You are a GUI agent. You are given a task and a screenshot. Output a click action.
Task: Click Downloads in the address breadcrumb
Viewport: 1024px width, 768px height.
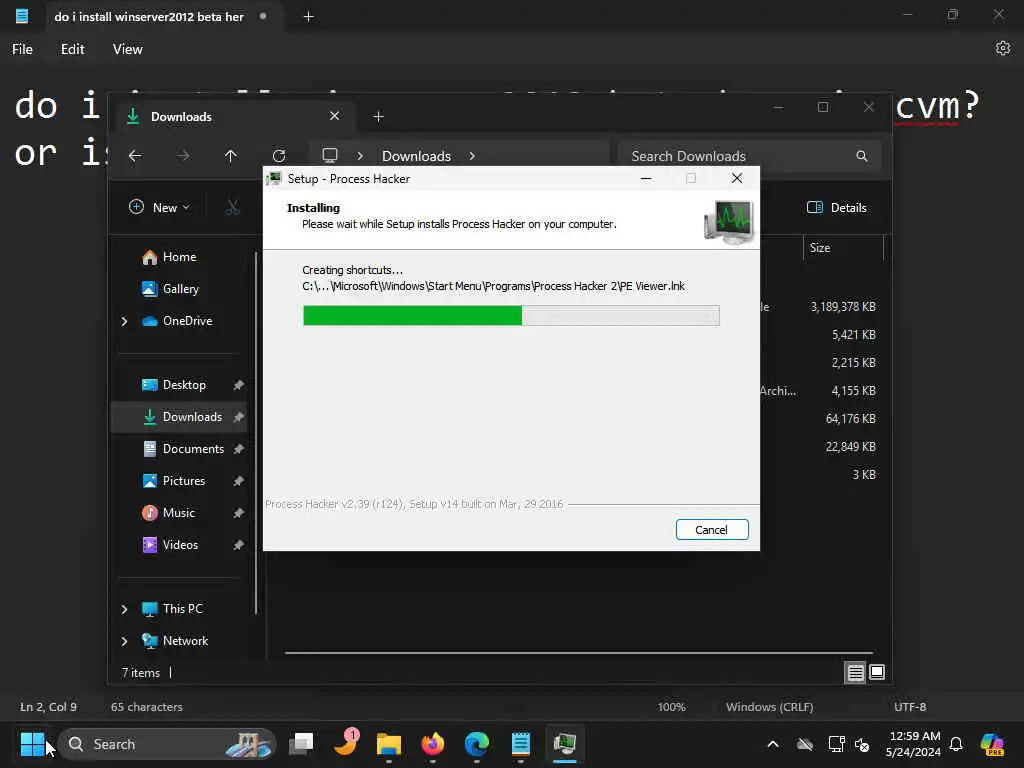pyautogui.click(x=416, y=156)
